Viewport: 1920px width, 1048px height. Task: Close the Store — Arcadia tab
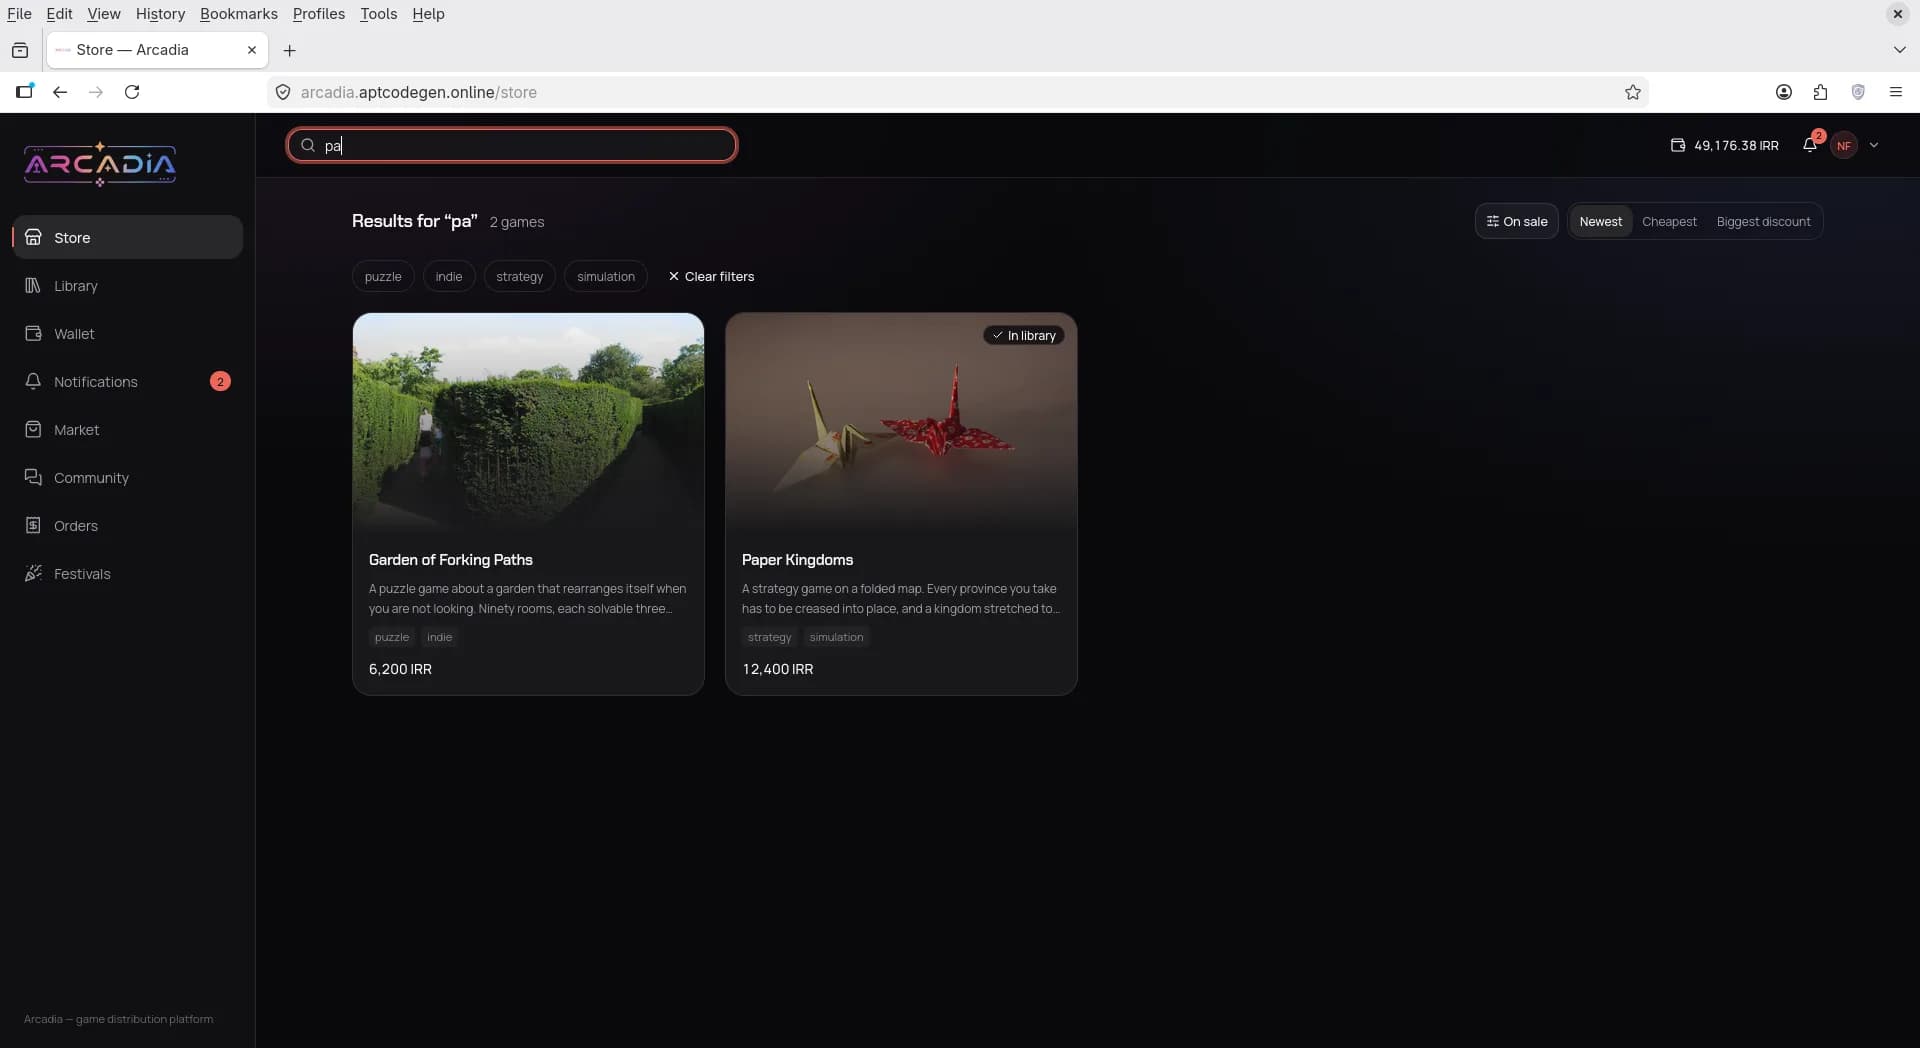coord(252,50)
